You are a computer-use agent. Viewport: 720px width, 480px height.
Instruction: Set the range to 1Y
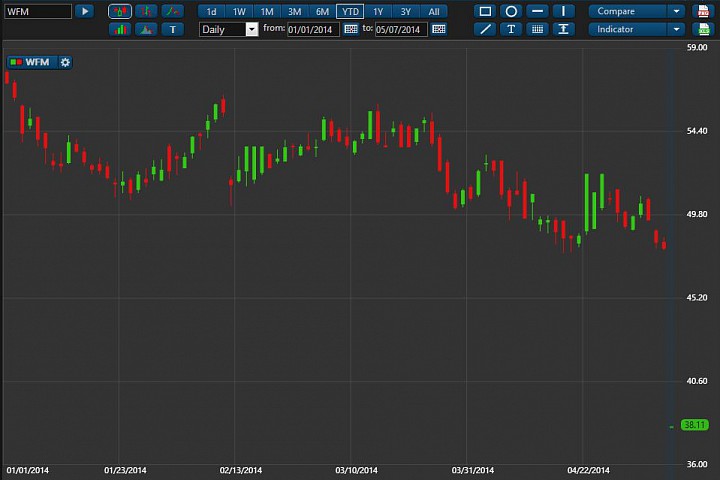(x=378, y=11)
